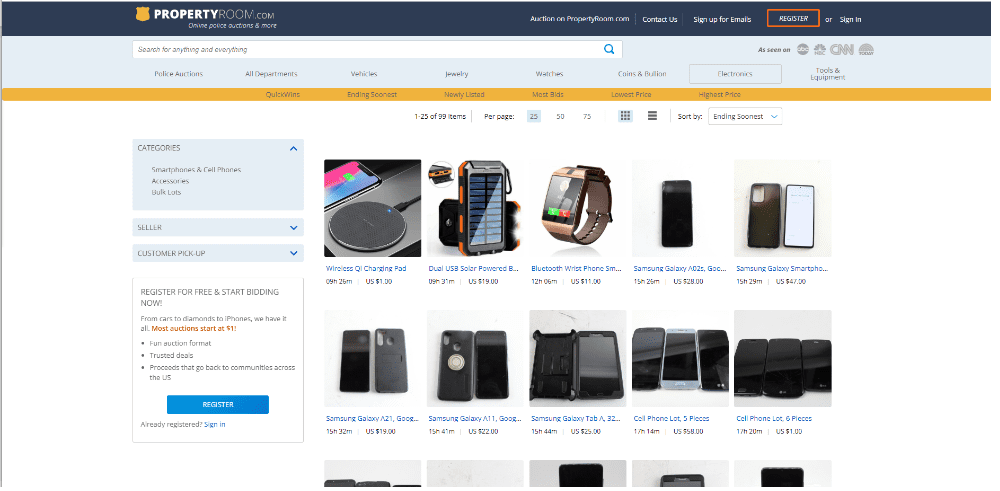Viewport: 1000px width, 491px height.
Task: Open the Police Auctions menu
Action: pyautogui.click(x=179, y=74)
